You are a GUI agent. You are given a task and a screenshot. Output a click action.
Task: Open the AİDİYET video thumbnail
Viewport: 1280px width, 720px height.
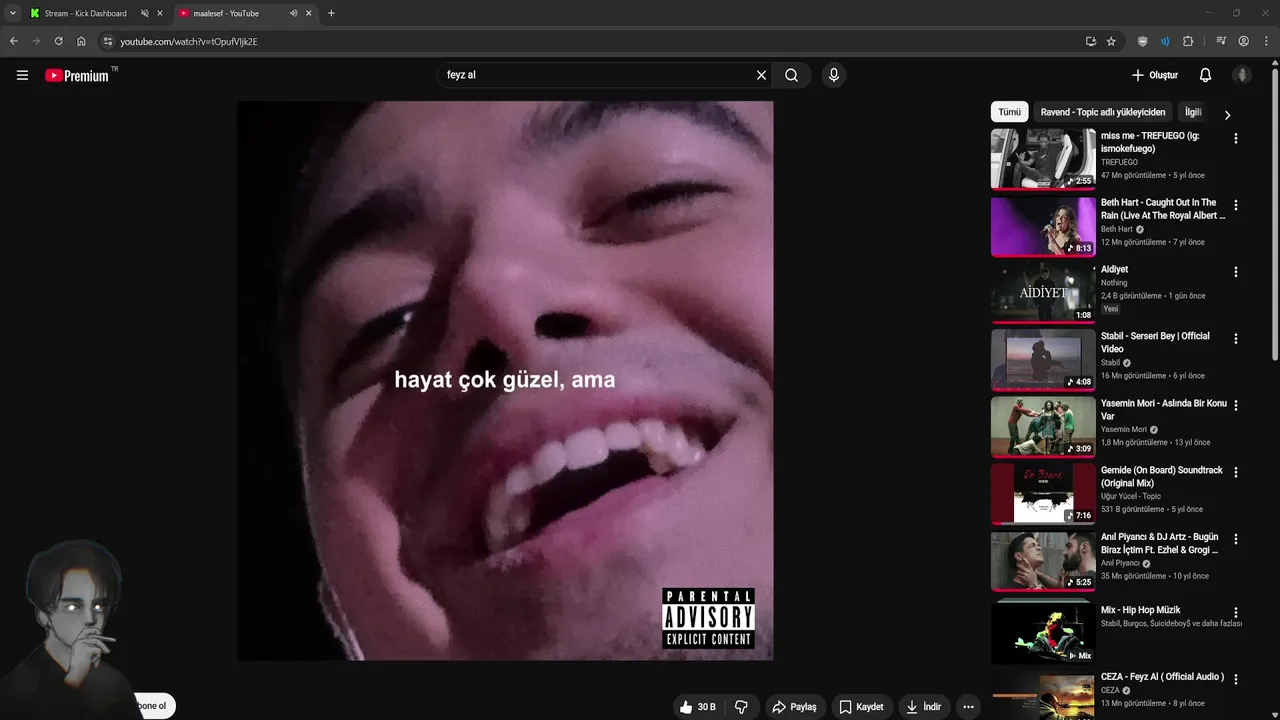click(x=1043, y=292)
